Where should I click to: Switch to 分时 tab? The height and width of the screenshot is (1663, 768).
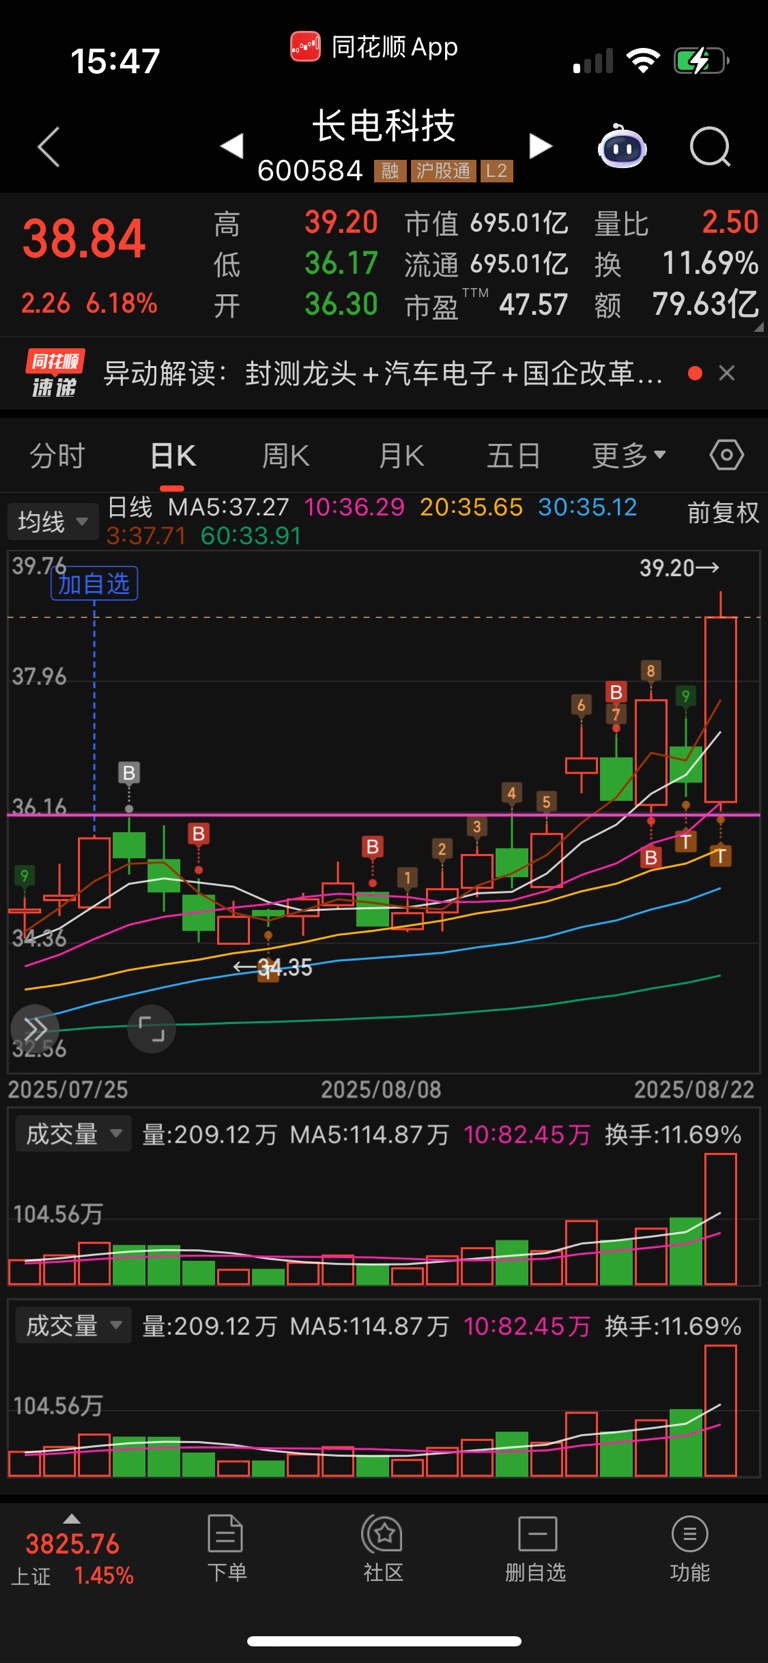pos(57,456)
